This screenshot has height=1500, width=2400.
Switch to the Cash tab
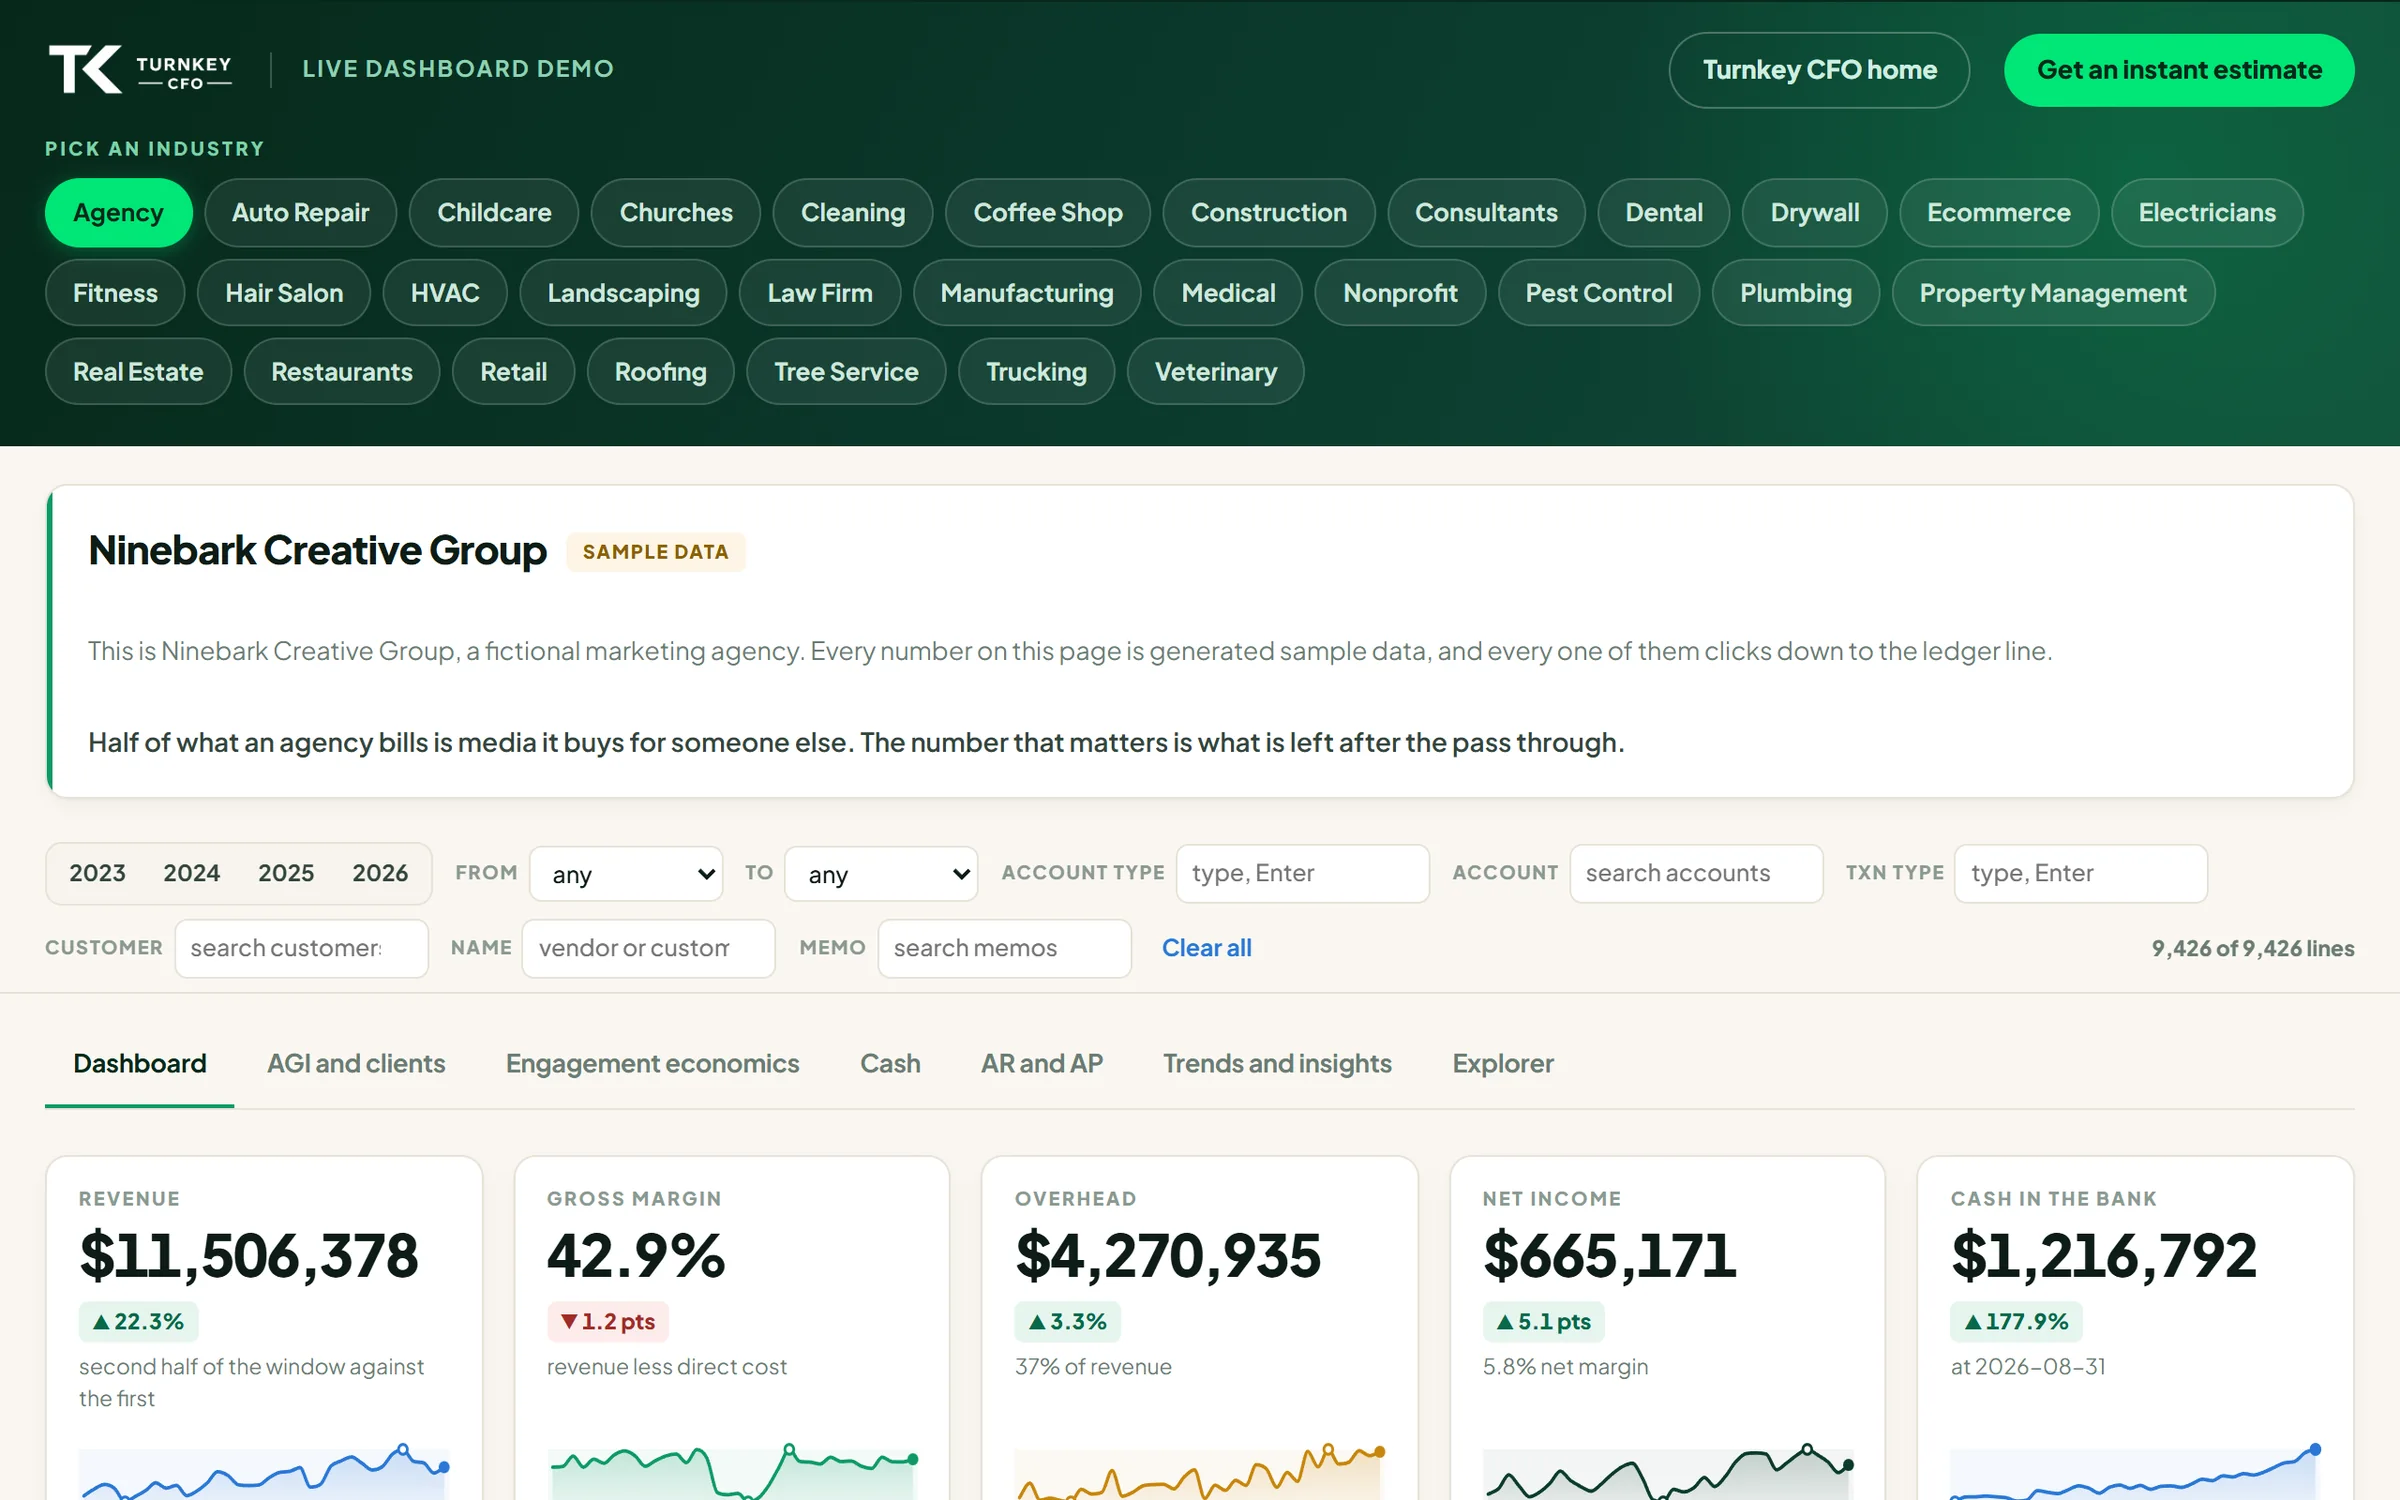tap(890, 1064)
